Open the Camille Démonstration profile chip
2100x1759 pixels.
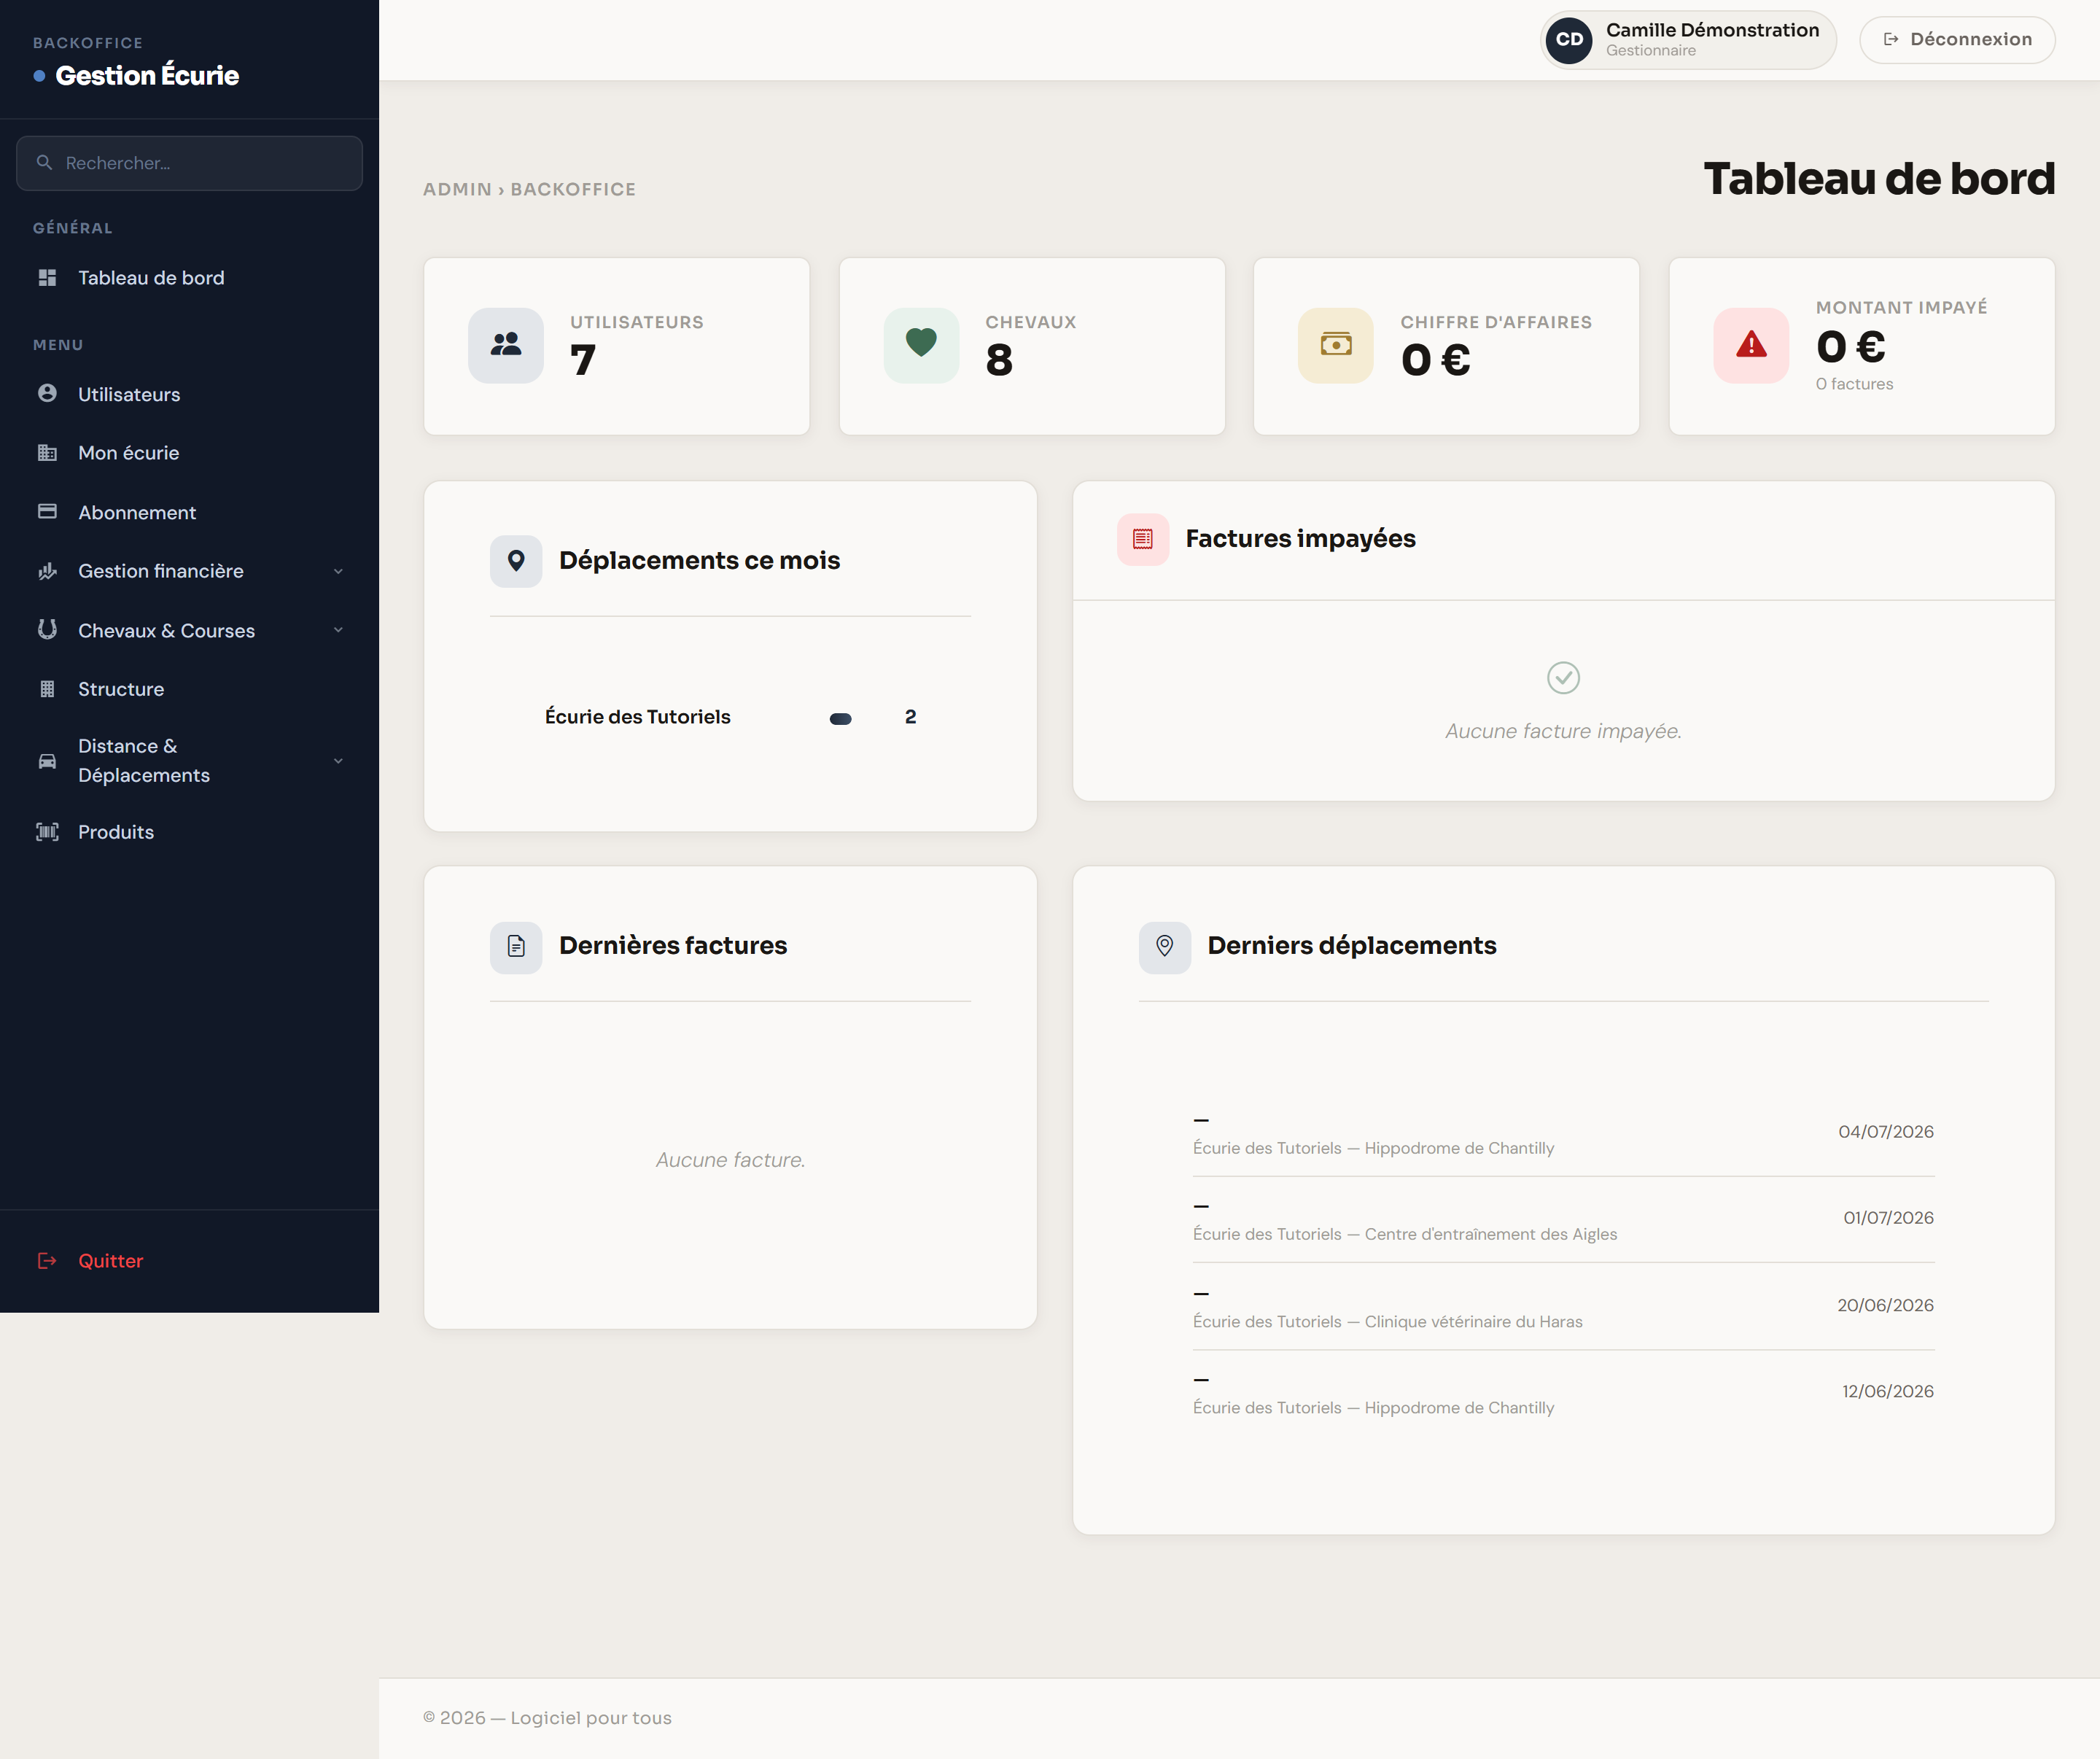(1688, 40)
